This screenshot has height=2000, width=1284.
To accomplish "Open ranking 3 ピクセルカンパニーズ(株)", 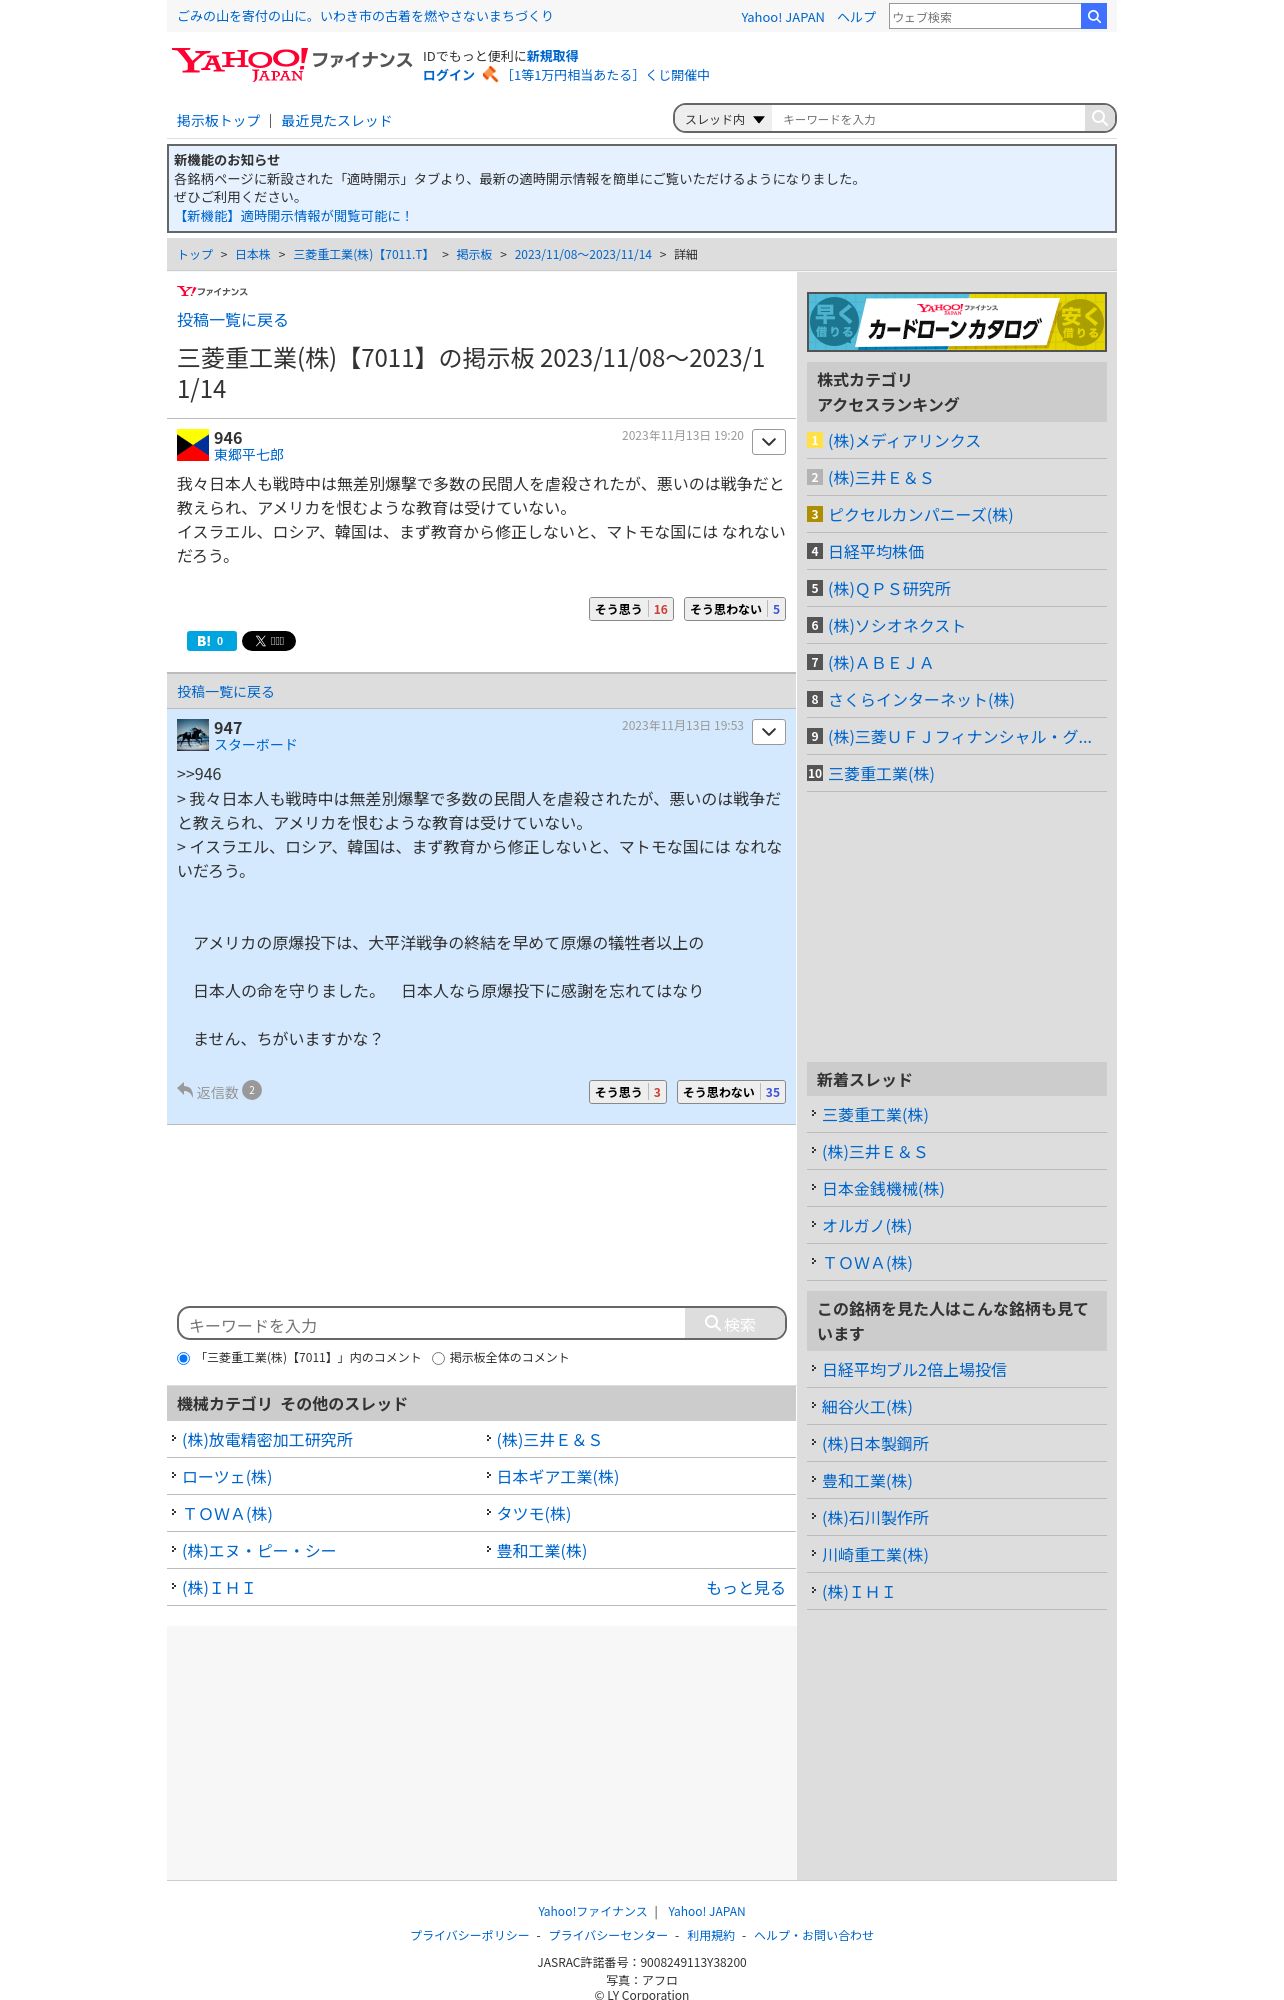I will click(920, 515).
